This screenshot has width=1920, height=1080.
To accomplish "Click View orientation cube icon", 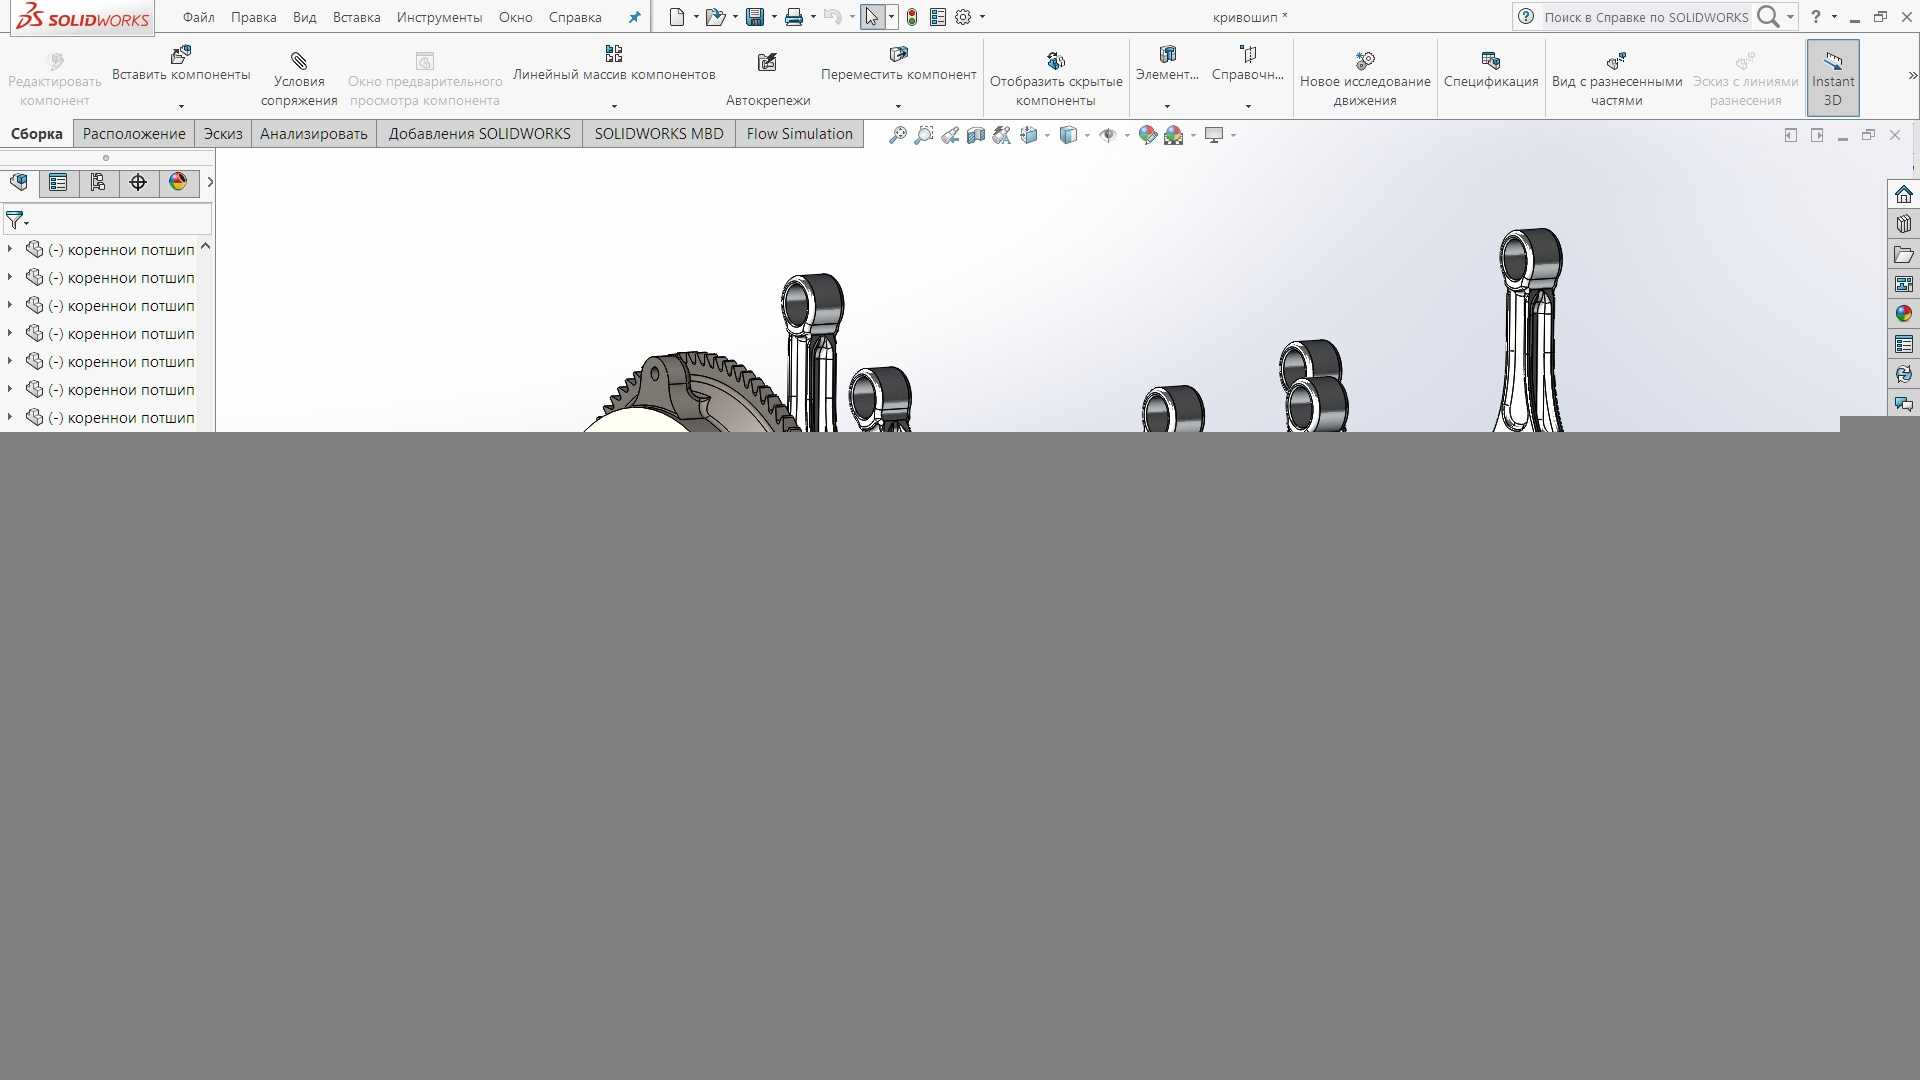I will click(1028, 135).
